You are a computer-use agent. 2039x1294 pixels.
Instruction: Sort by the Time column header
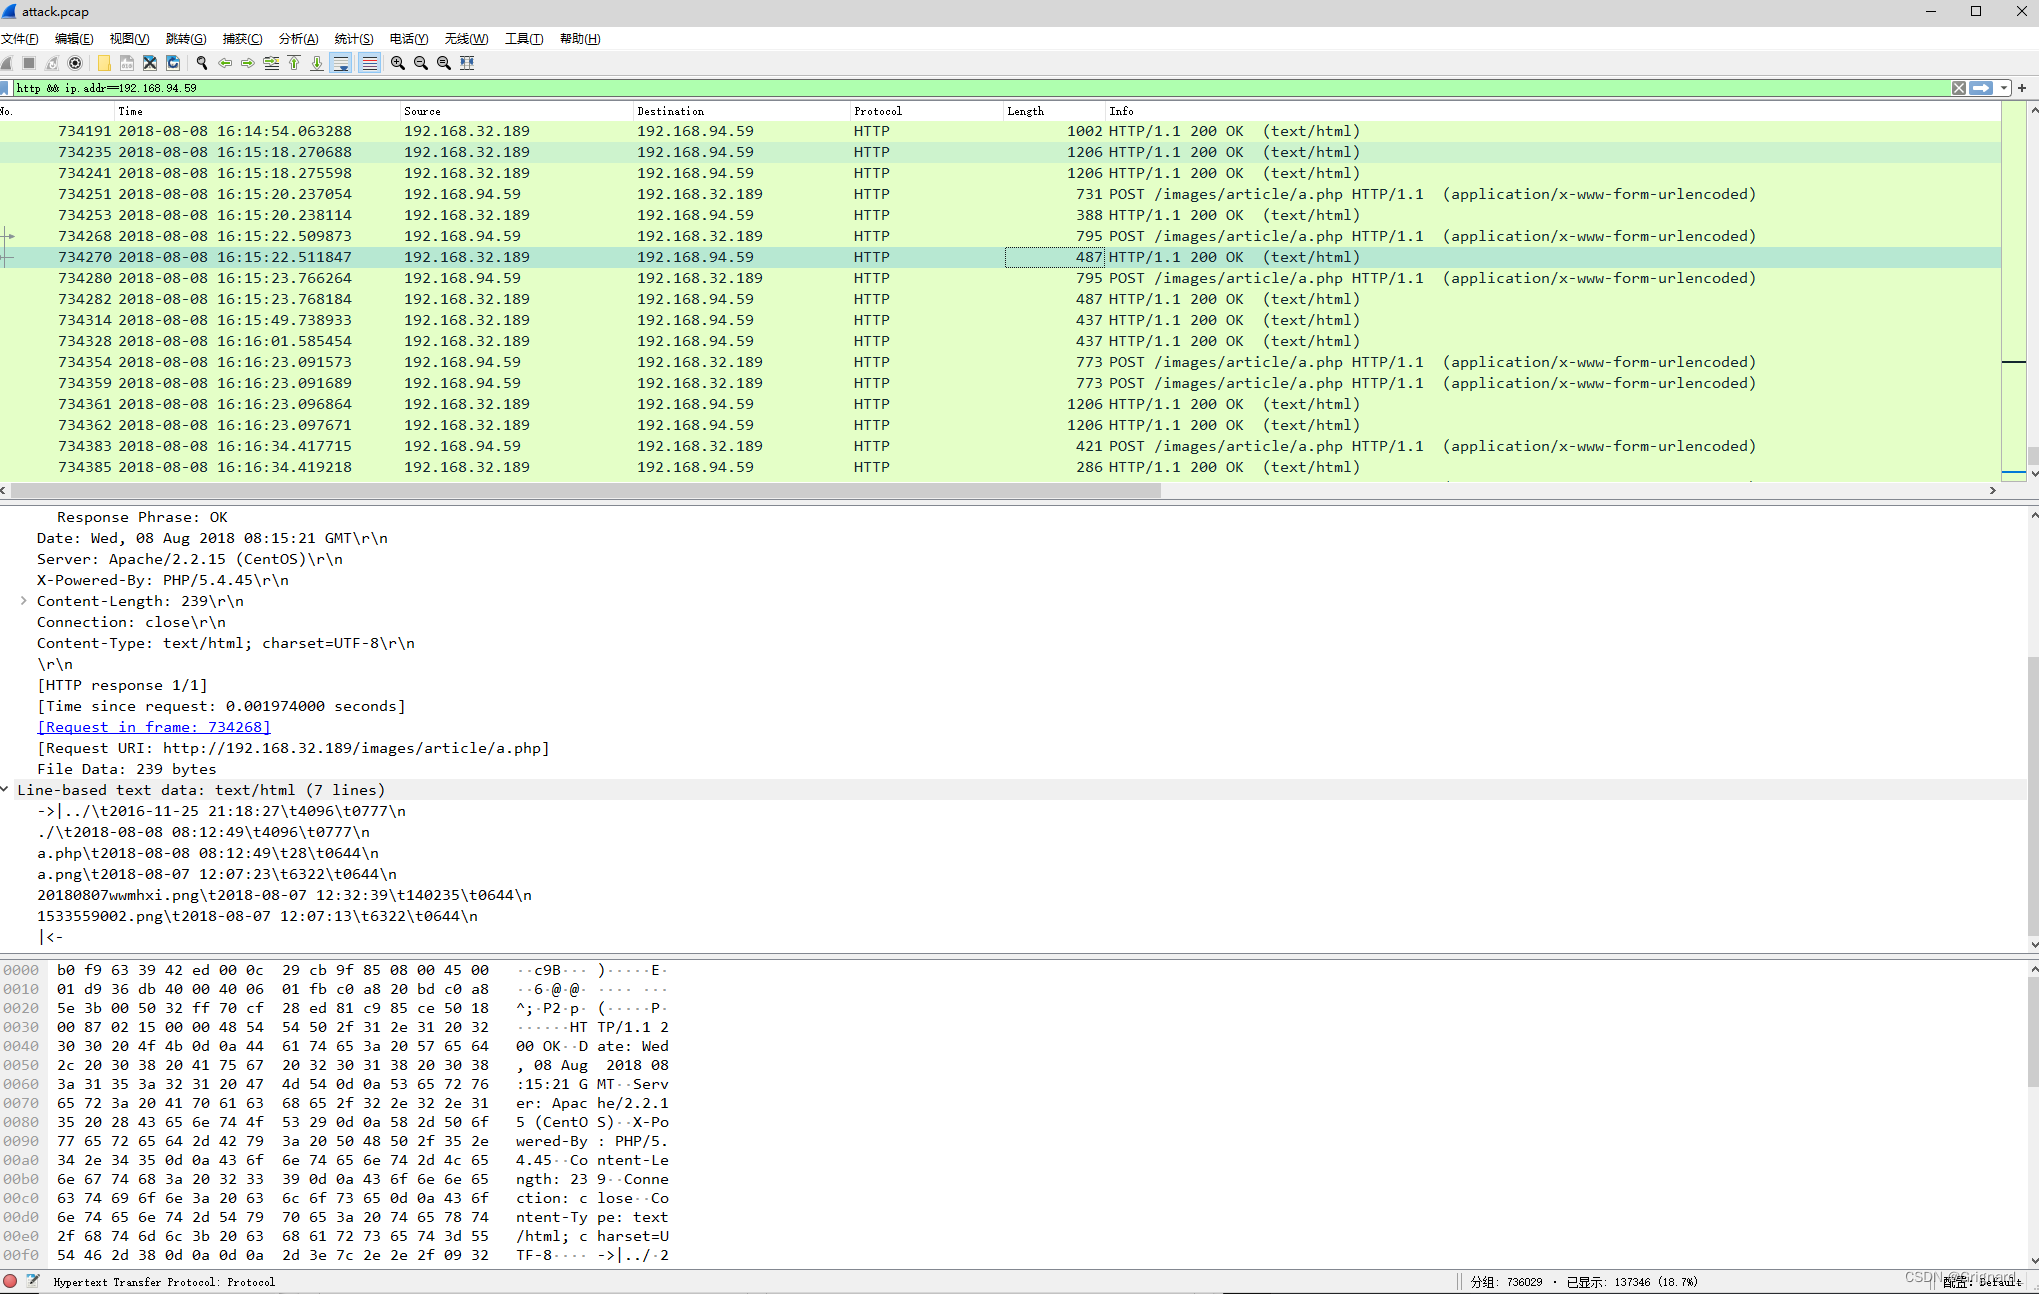pyautogui.click(x=257, y=111)
